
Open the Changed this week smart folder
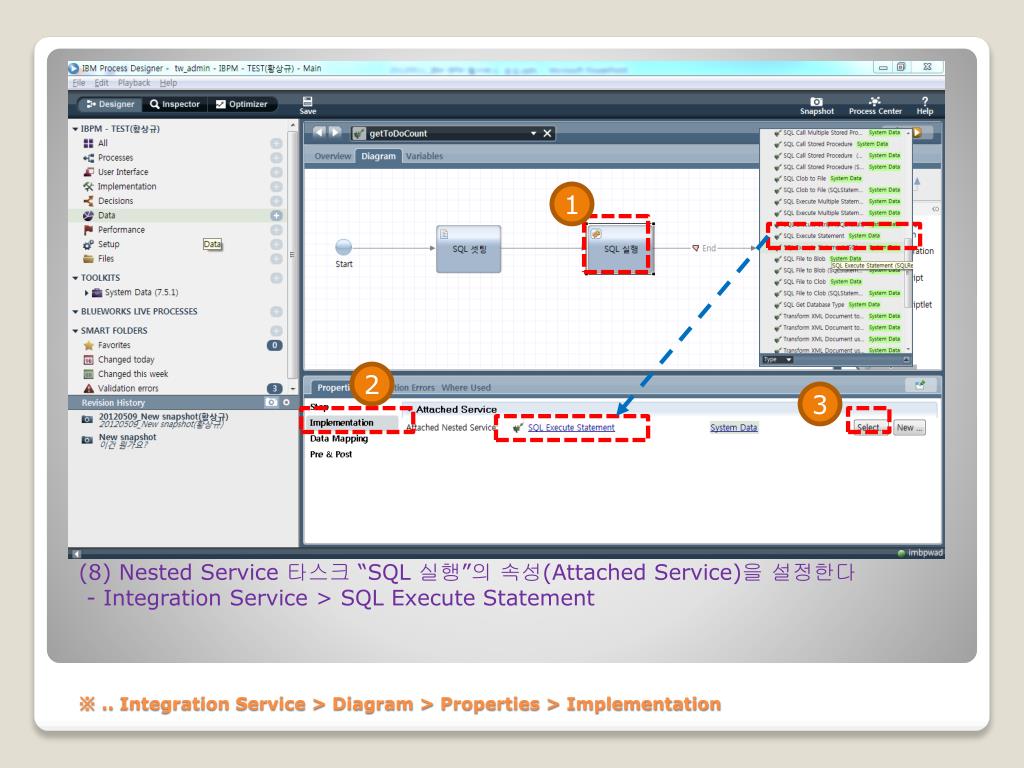coord(126,374)
